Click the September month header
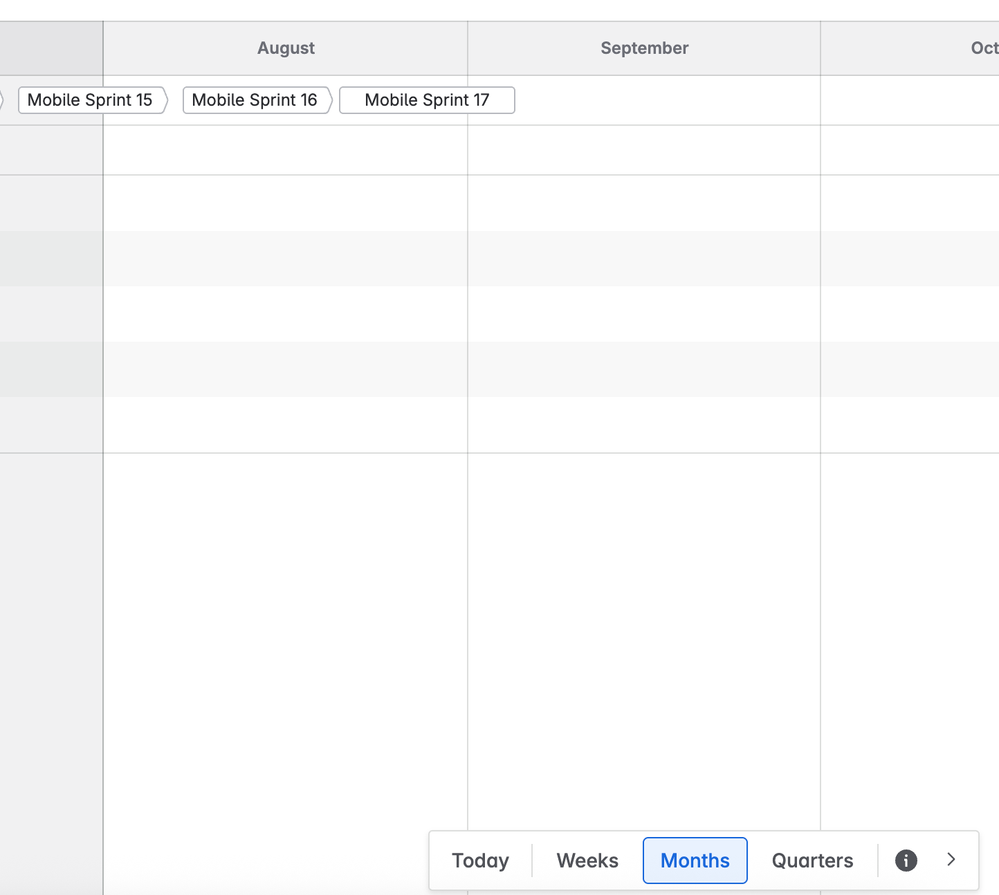999x895 pixels. tap(644, 47)
